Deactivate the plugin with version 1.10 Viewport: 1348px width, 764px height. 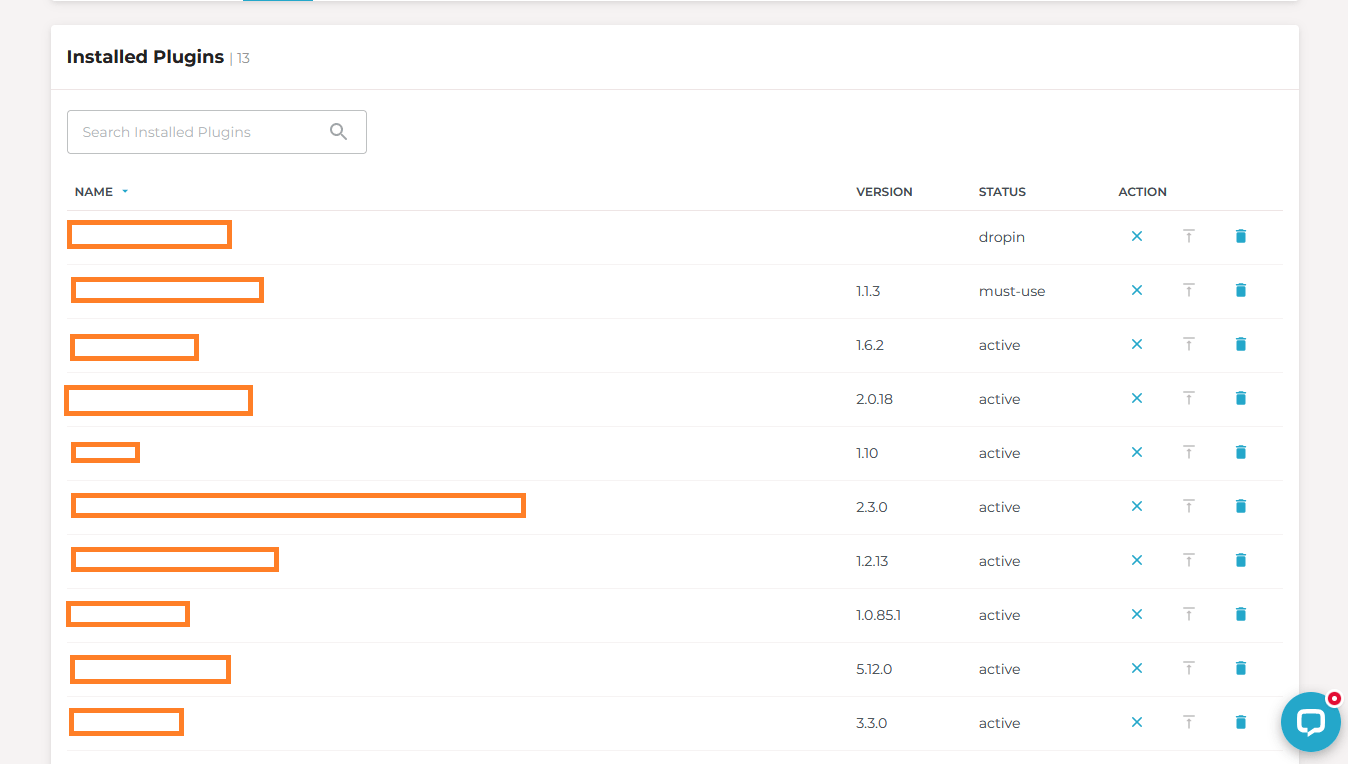(1136, 452)
